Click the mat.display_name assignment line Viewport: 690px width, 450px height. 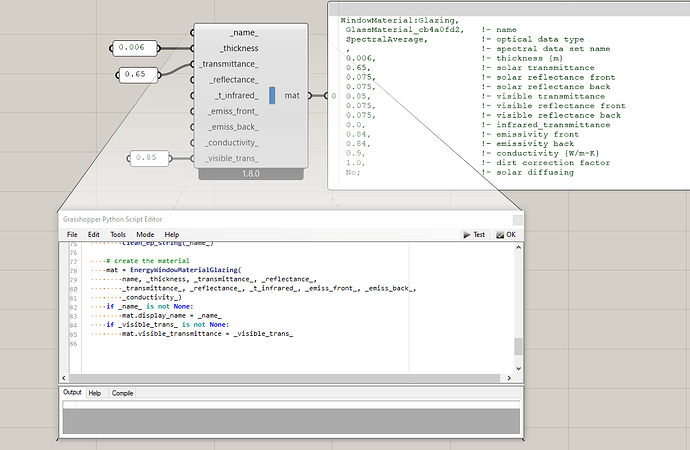pos(172,315)
